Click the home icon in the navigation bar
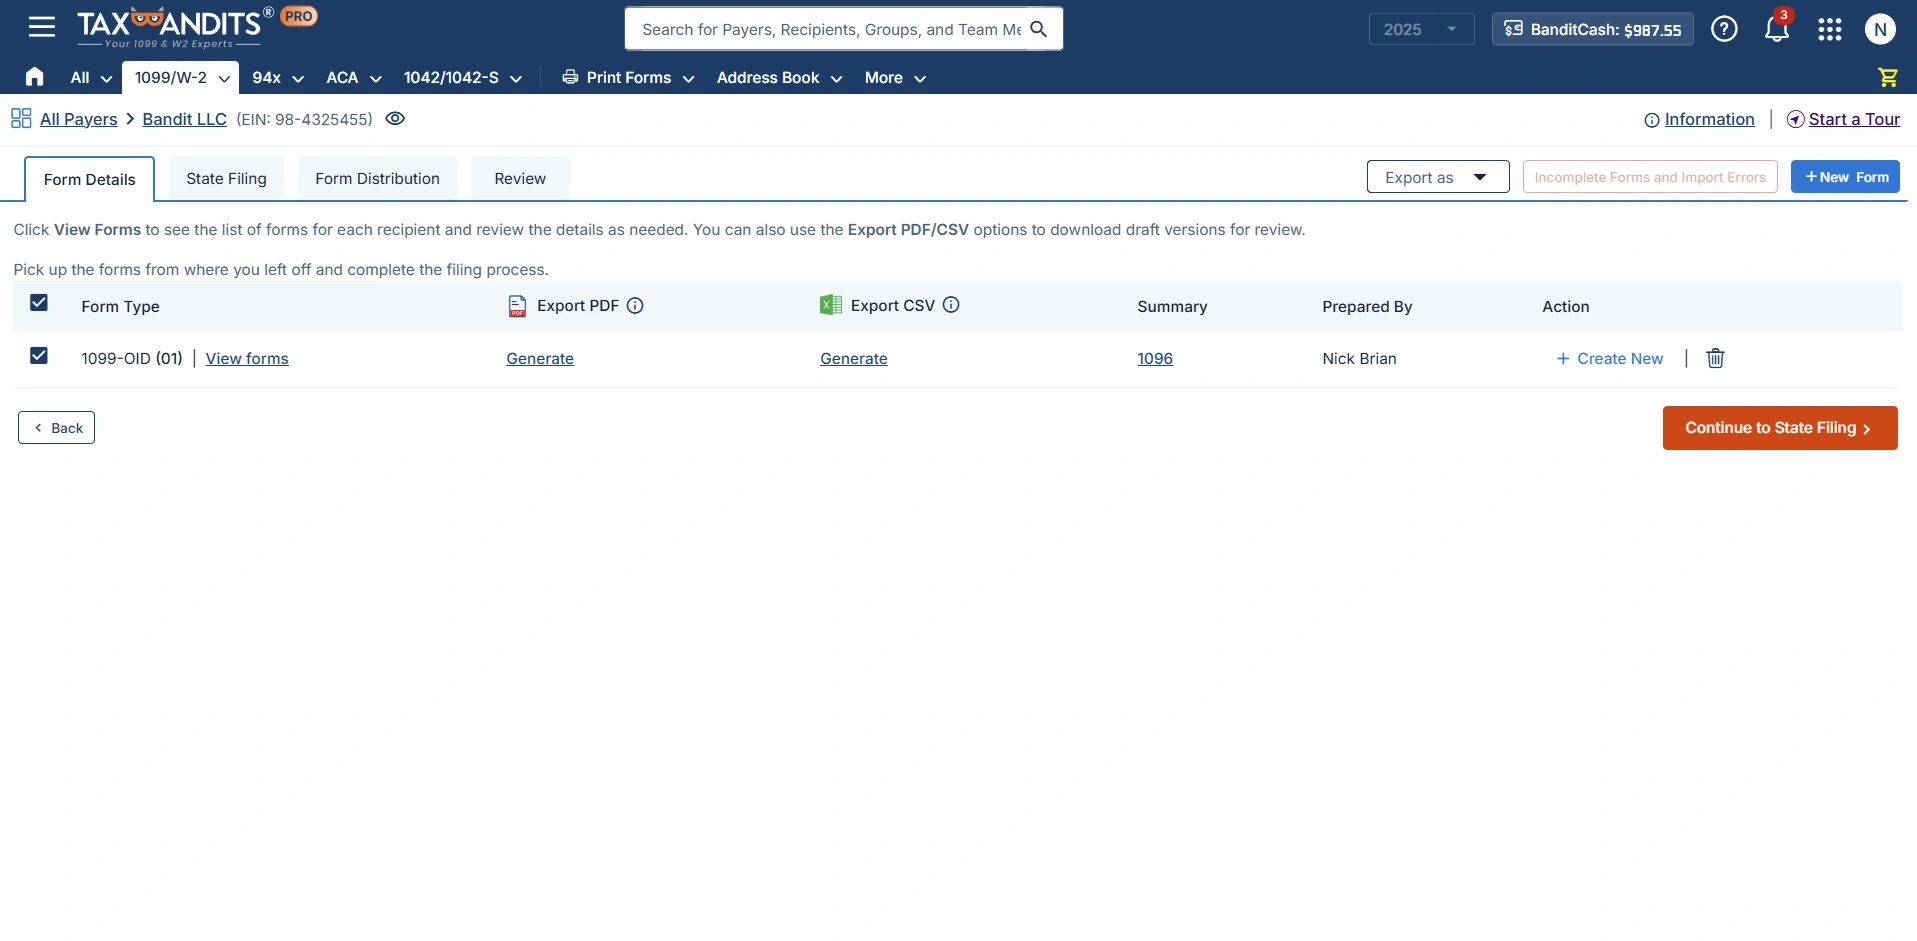1917x941 pixels. (34, 77)
